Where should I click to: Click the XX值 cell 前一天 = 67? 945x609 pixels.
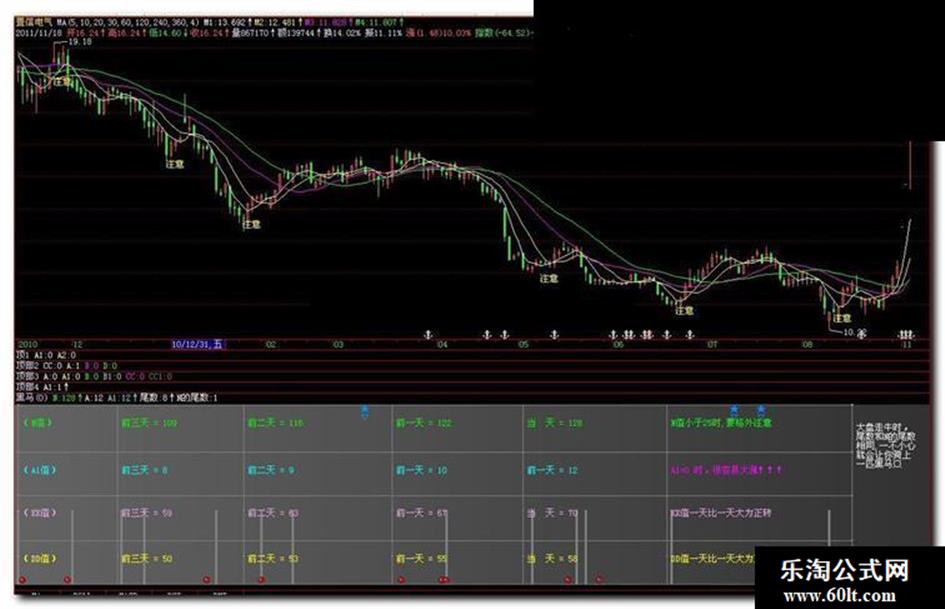(422, 513)
